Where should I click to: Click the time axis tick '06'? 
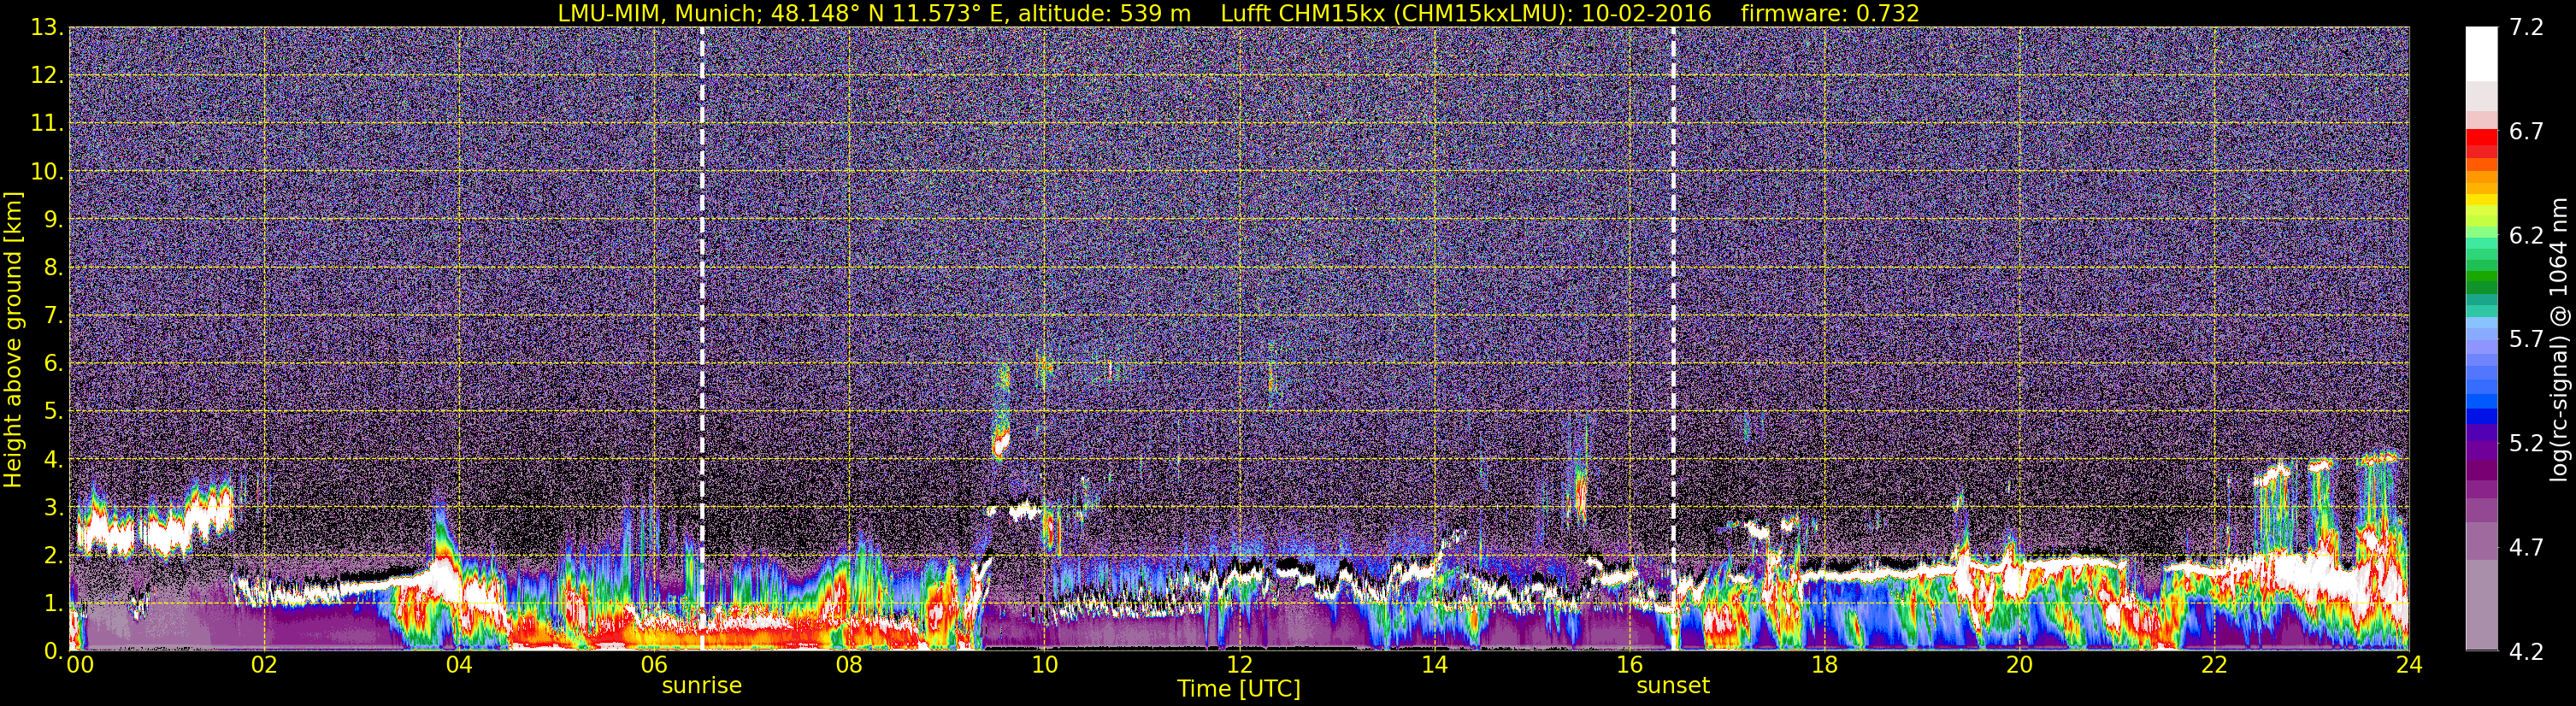point(654,665)
